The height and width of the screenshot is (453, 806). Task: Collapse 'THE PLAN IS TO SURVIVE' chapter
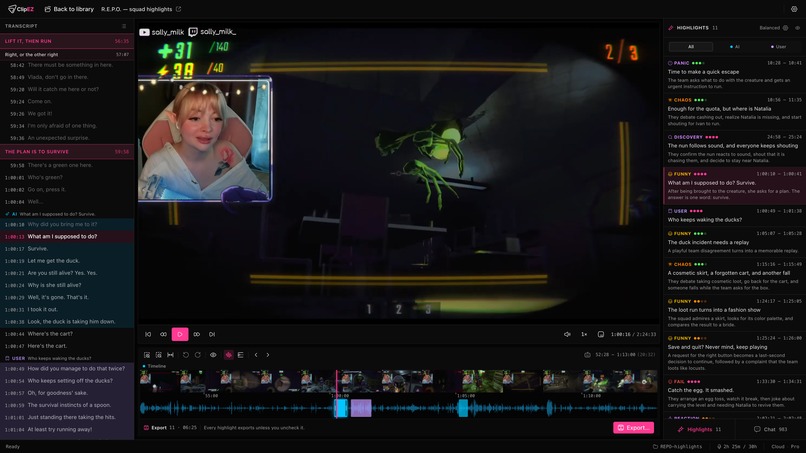point(67,152)
